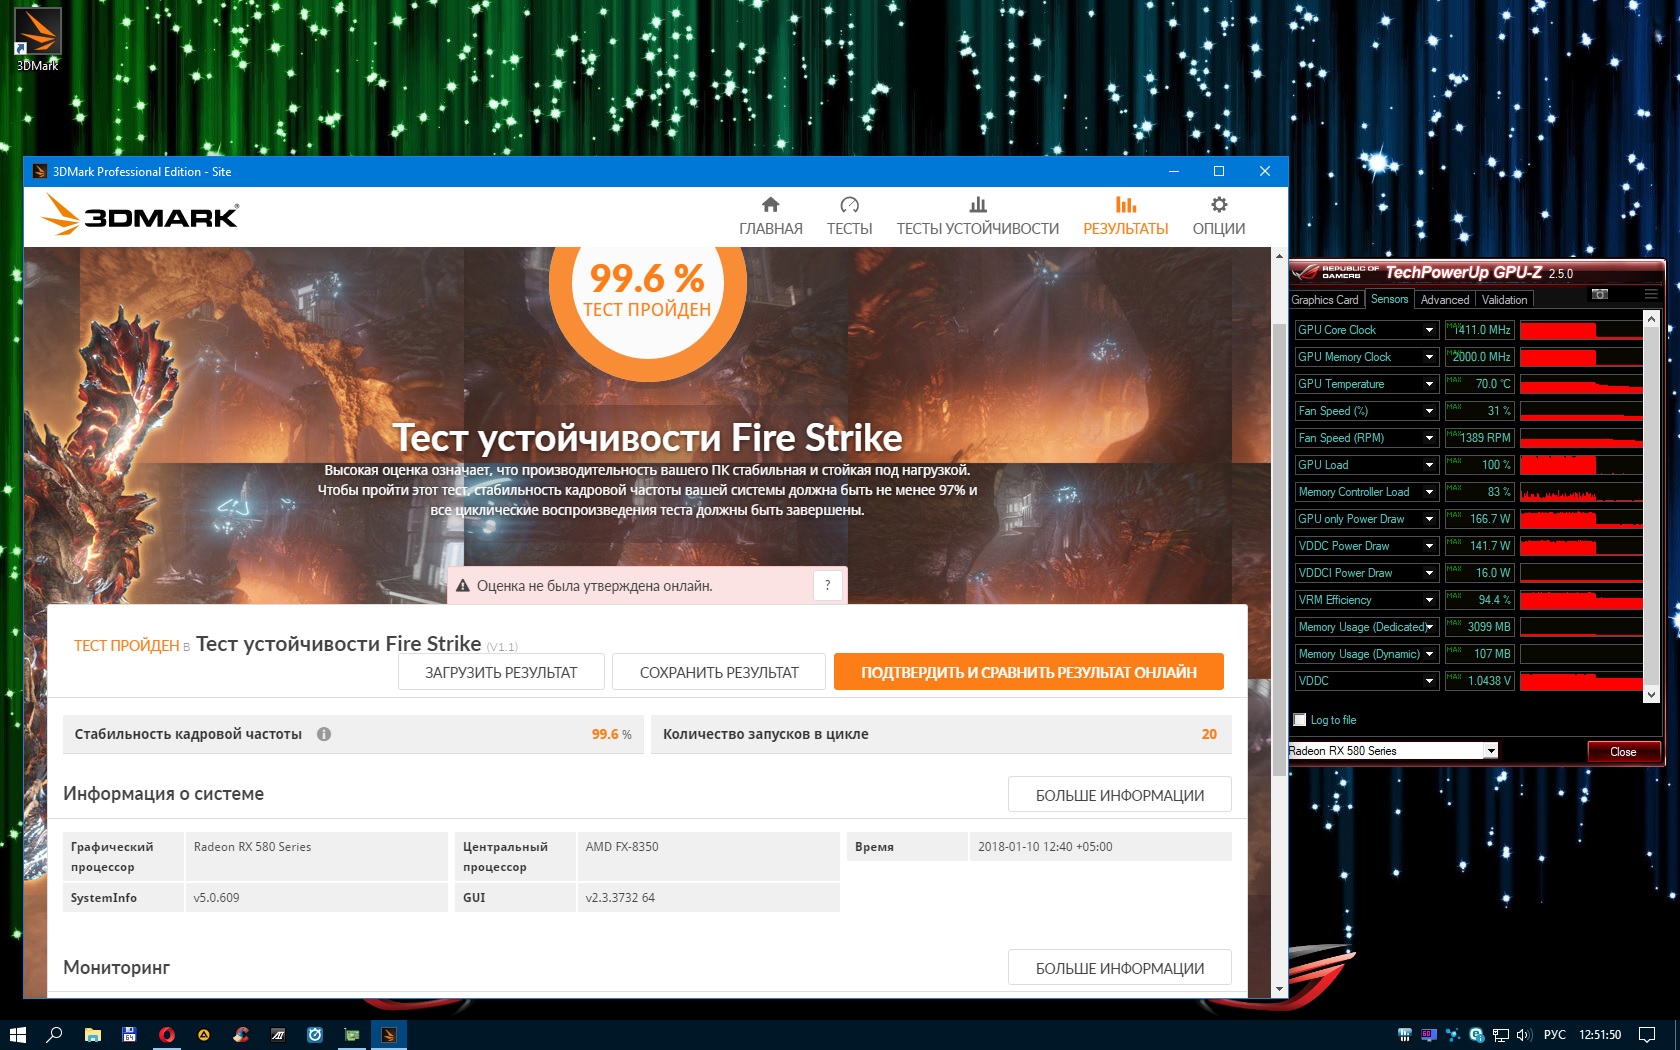Click the blue stopwatch taskbar icon

[x=315, y=1035]
